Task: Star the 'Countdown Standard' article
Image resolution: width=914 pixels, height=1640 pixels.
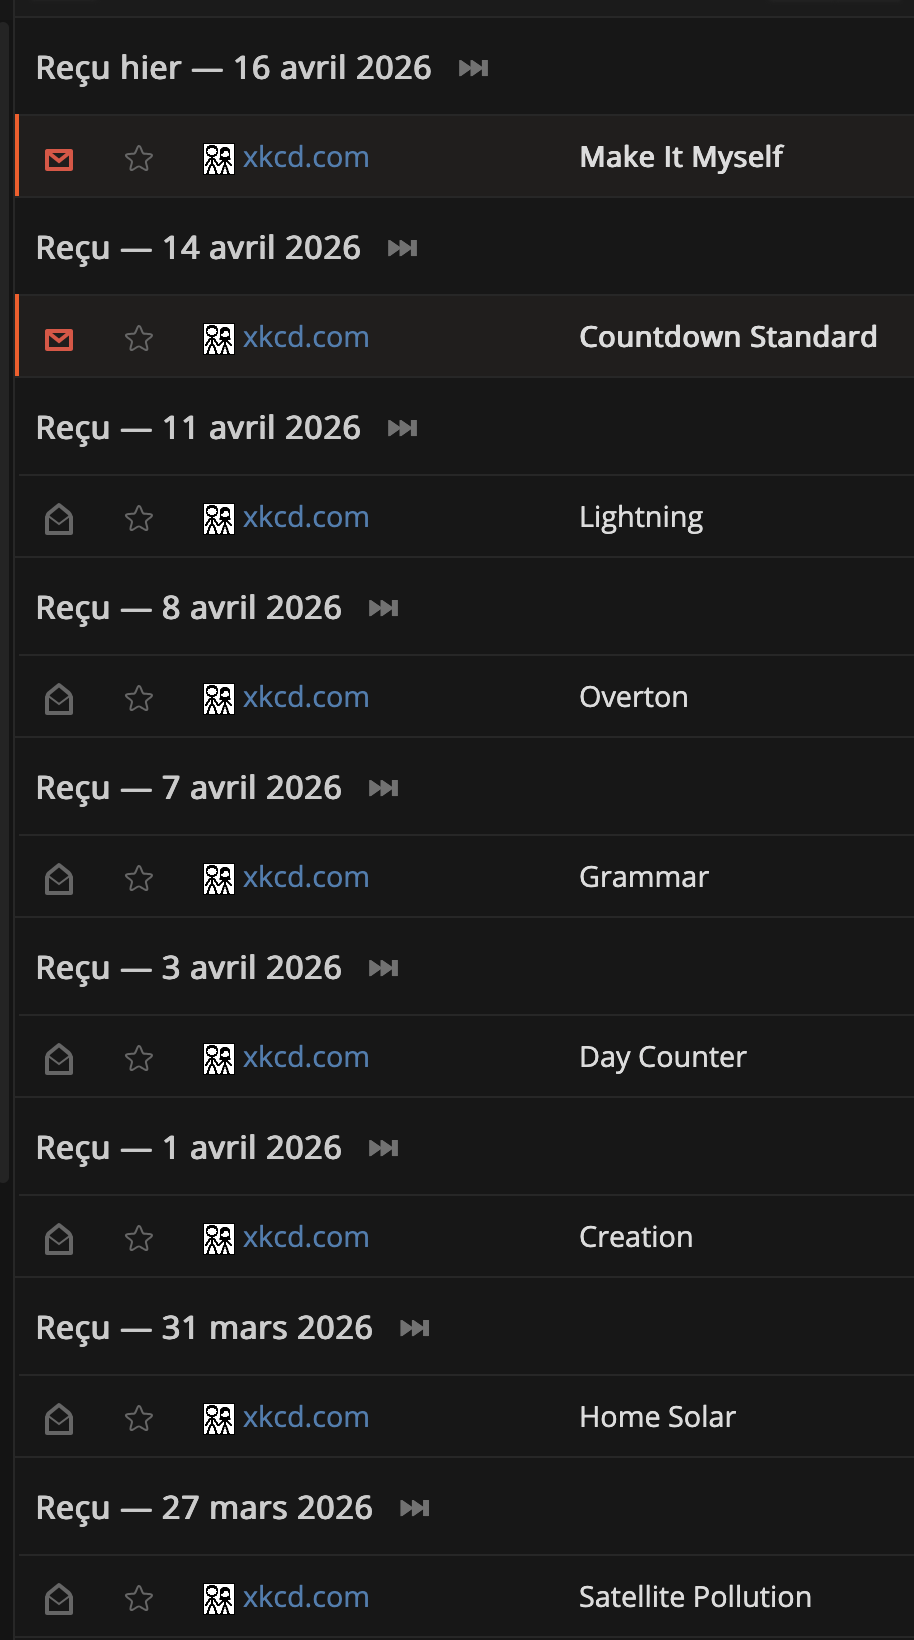Action: point(139,338)
